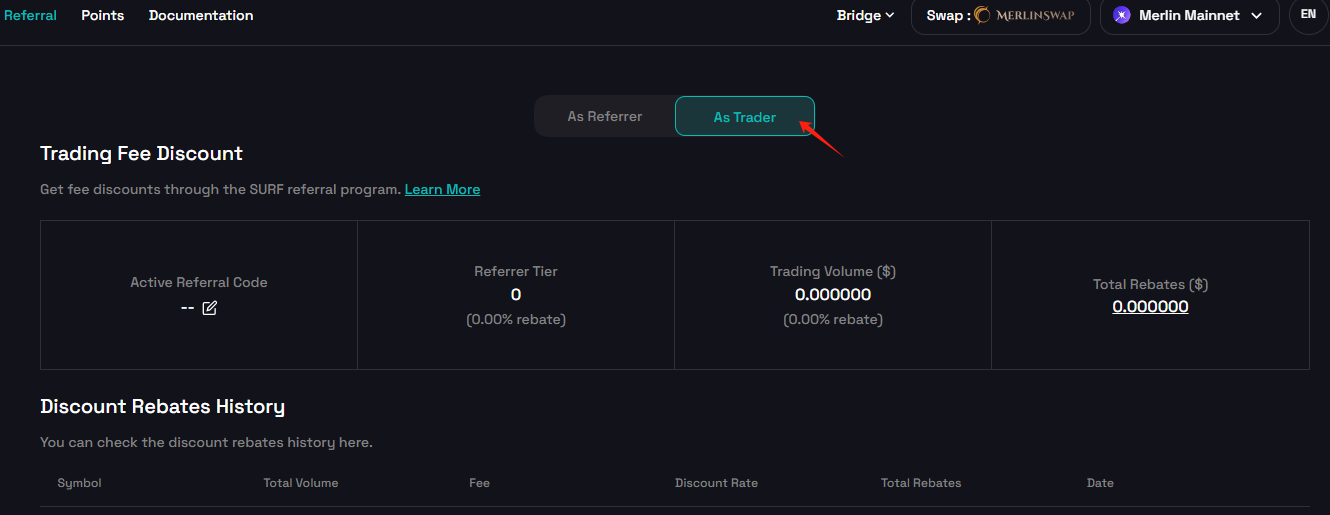The image size is (1330, 515).
Task: Select the As Trader toggle
Action: [744, 117]
